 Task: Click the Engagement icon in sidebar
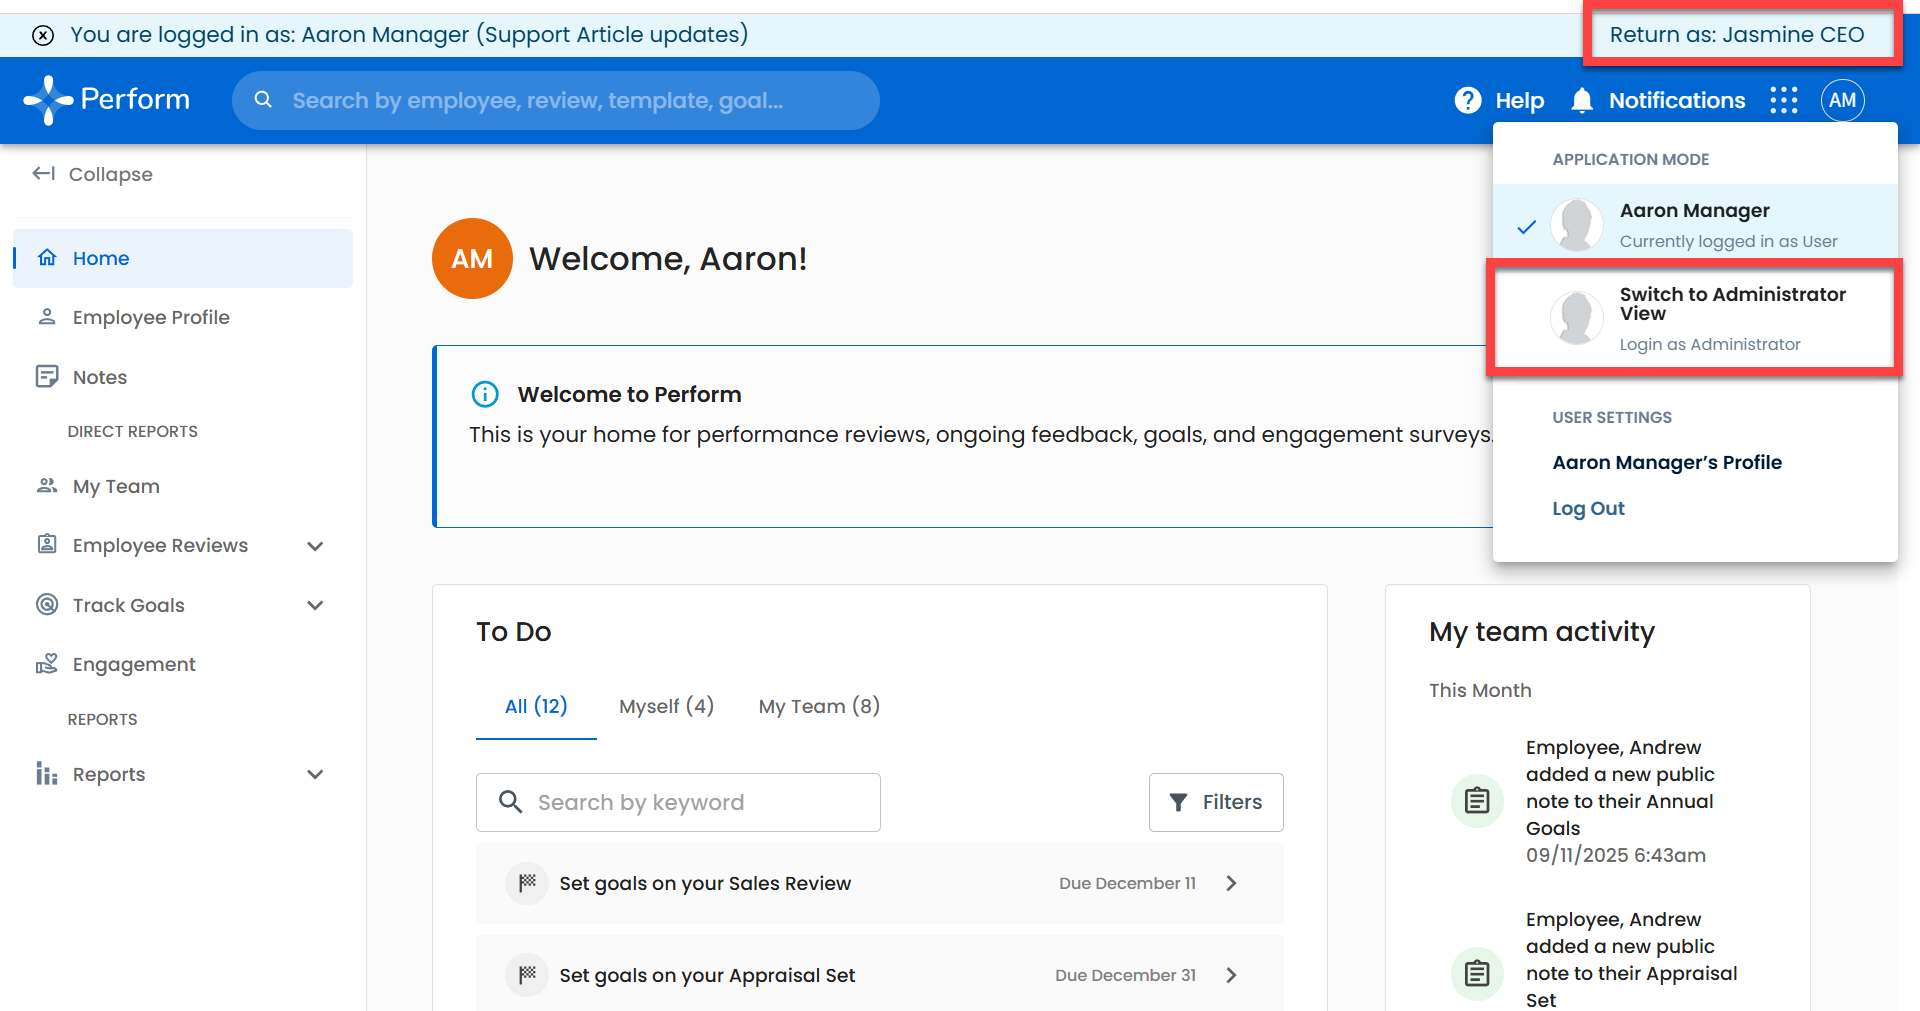(x=47, y=664)
